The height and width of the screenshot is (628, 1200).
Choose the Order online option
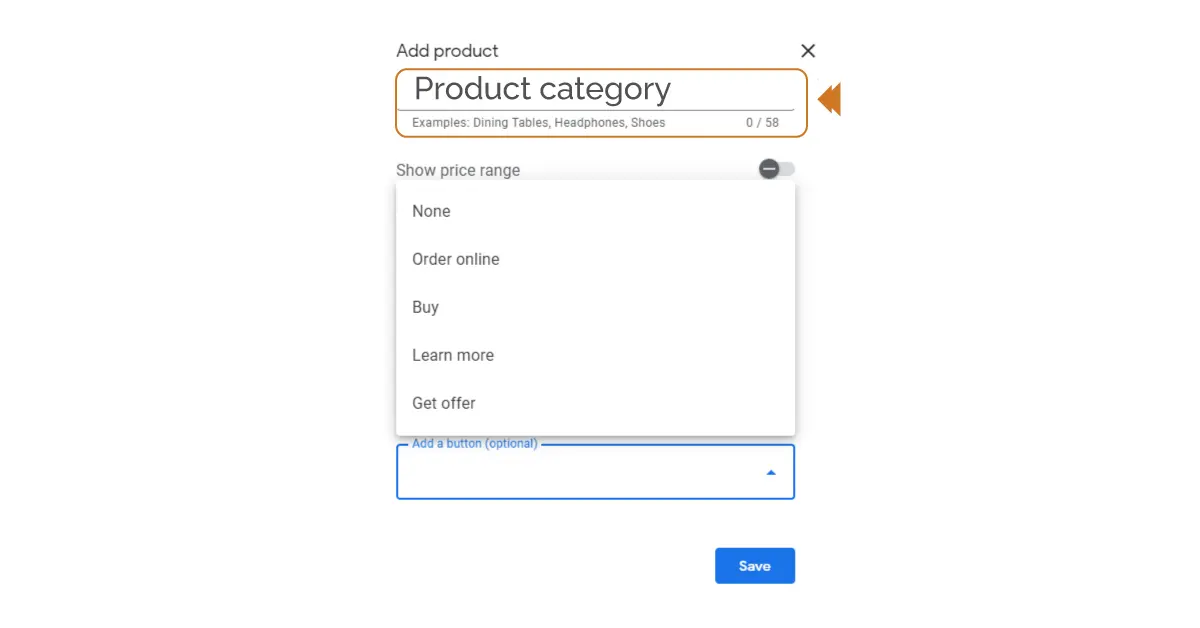click(455, 259)
